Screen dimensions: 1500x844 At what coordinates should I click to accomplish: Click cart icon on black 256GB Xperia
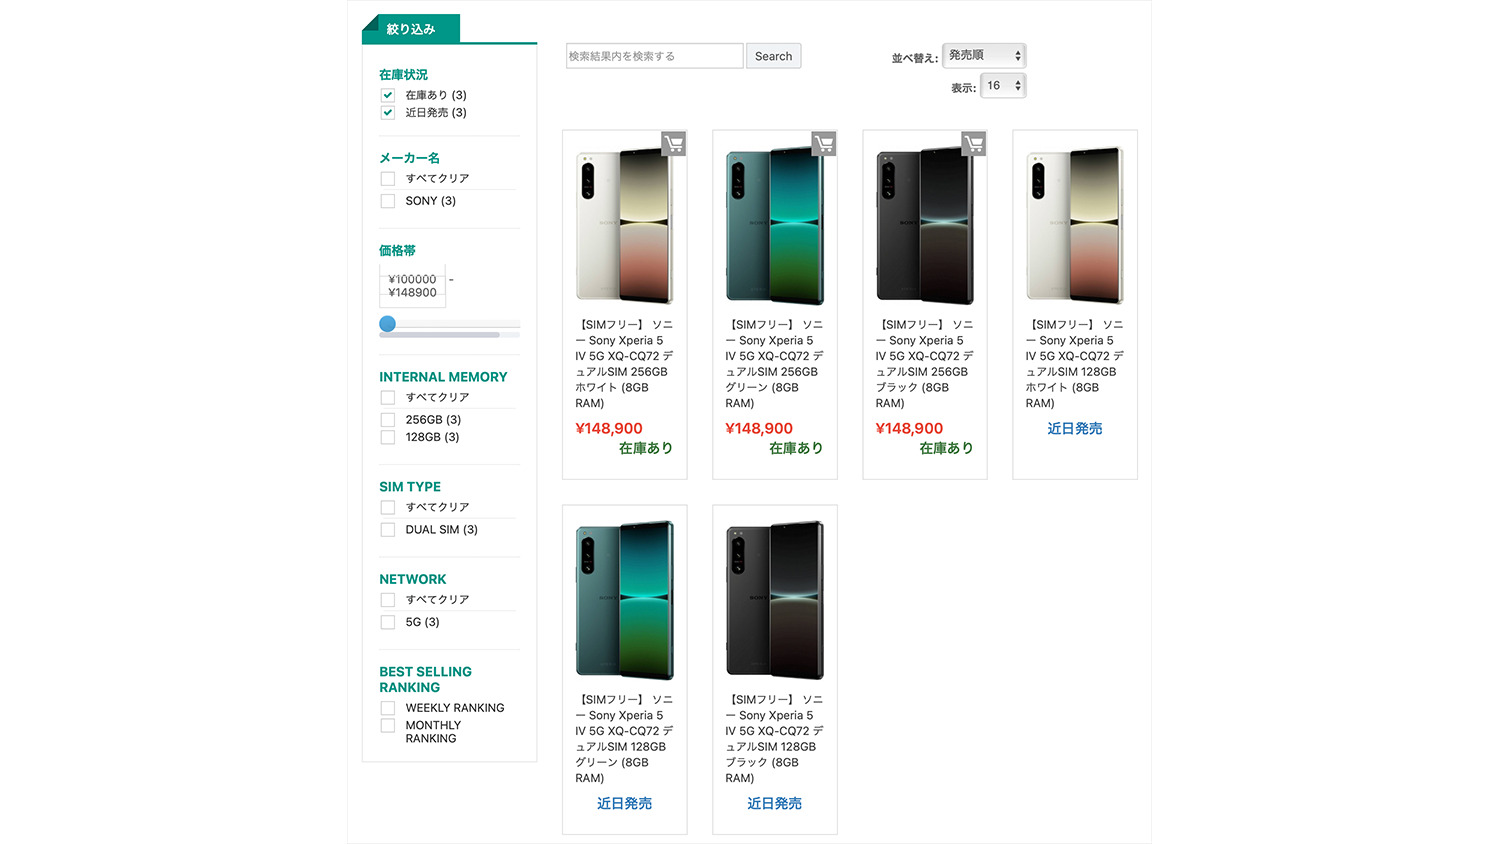coord(974,144)
